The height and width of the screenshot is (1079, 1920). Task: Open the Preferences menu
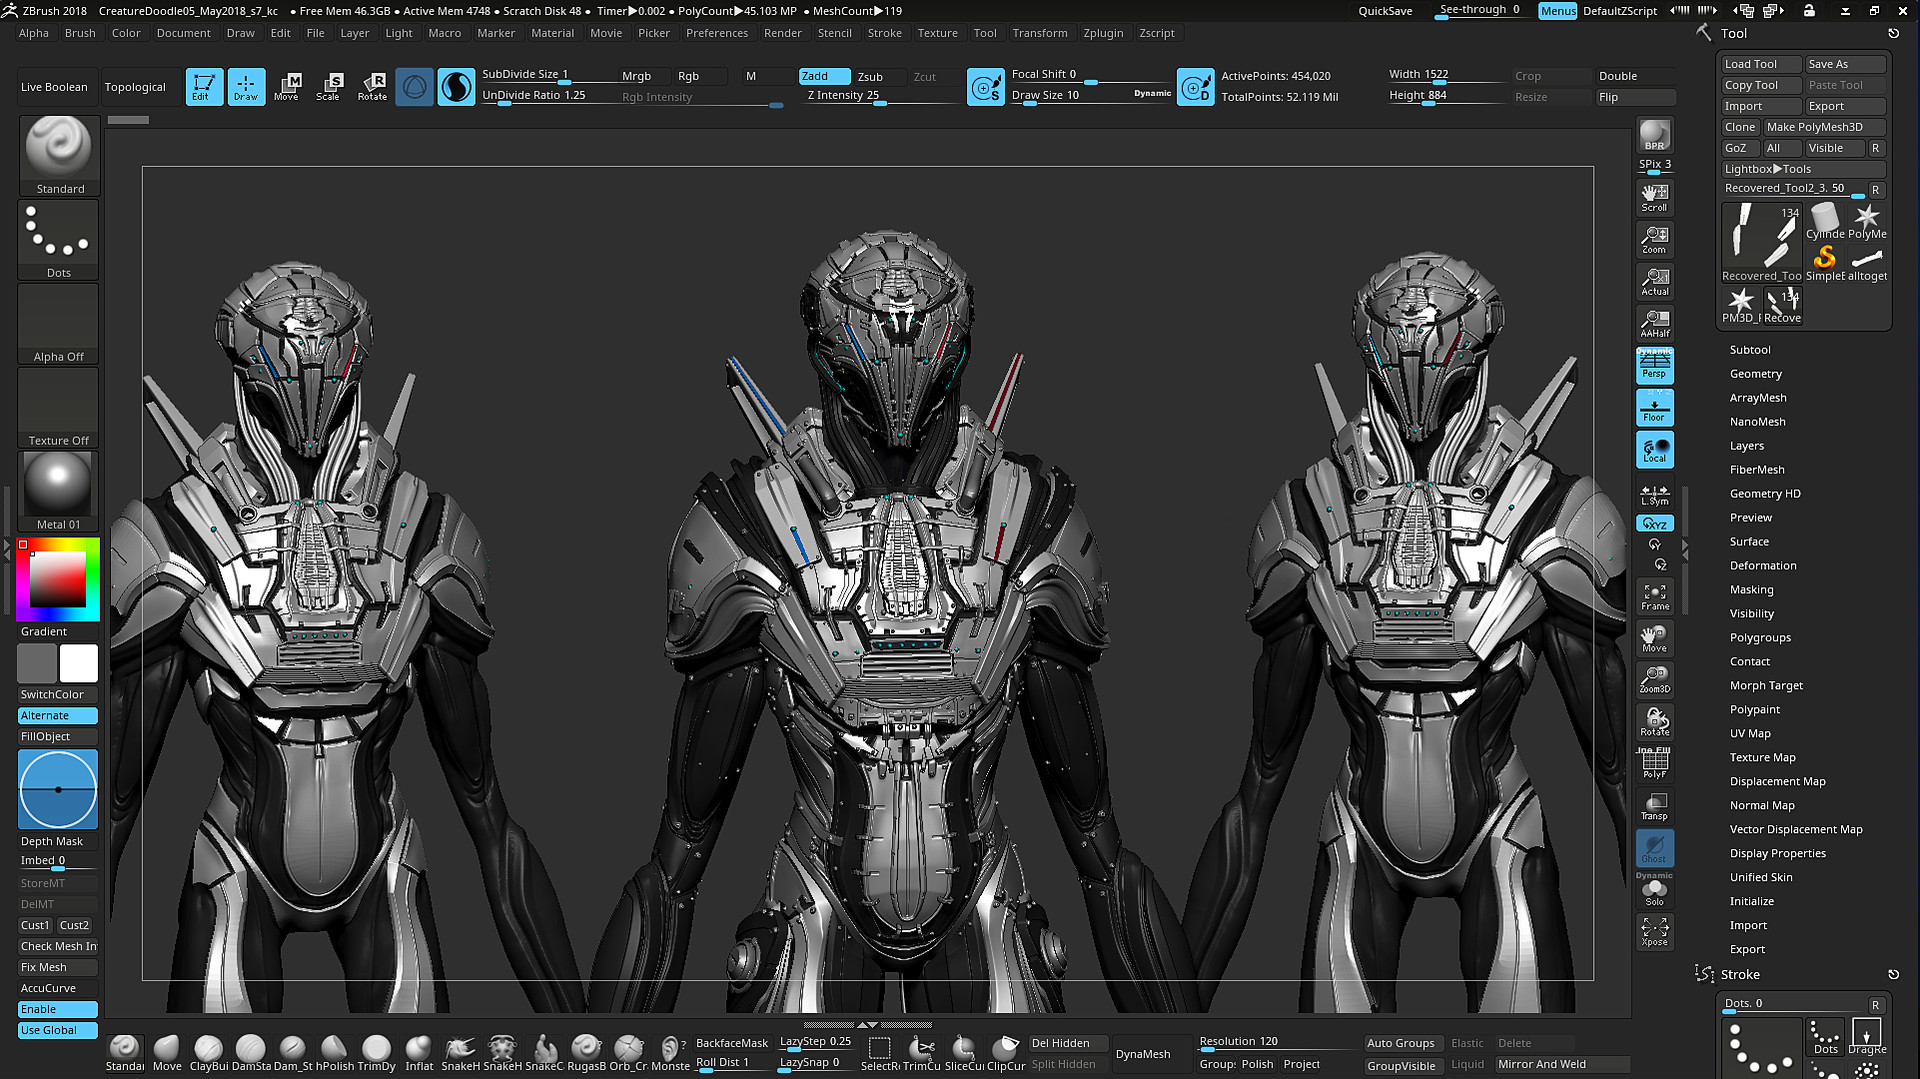717,33
